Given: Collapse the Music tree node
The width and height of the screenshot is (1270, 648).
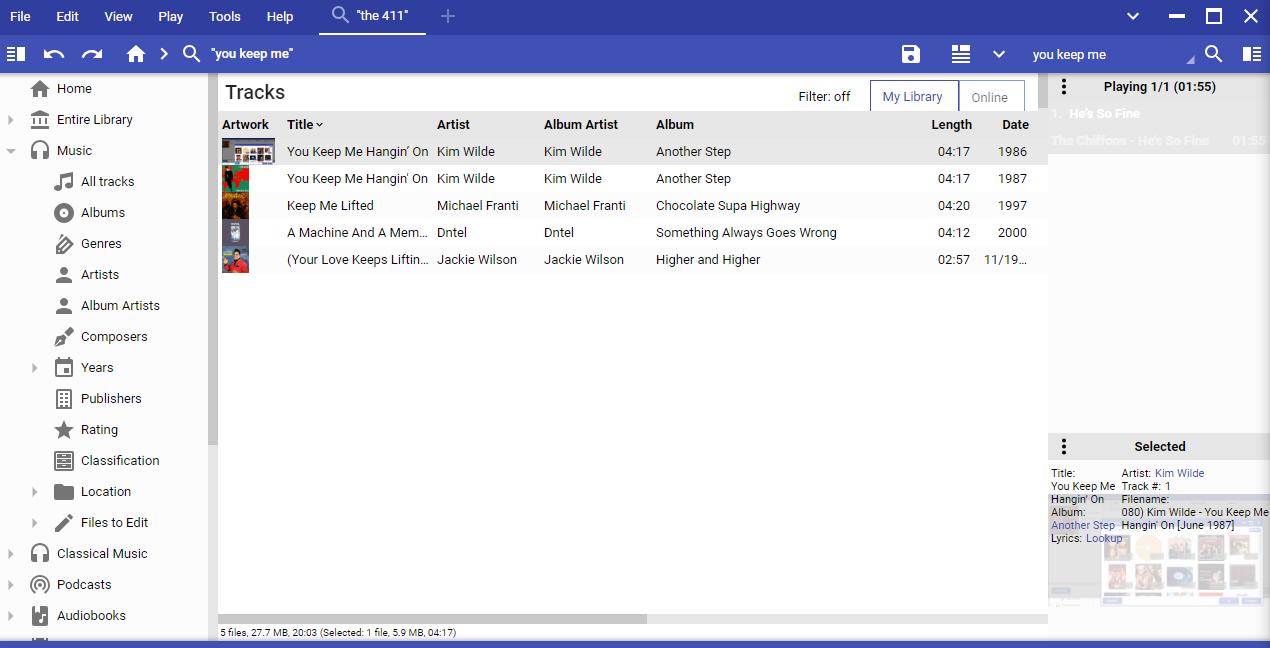Looking at the screenshot, I should click(11, 151).
